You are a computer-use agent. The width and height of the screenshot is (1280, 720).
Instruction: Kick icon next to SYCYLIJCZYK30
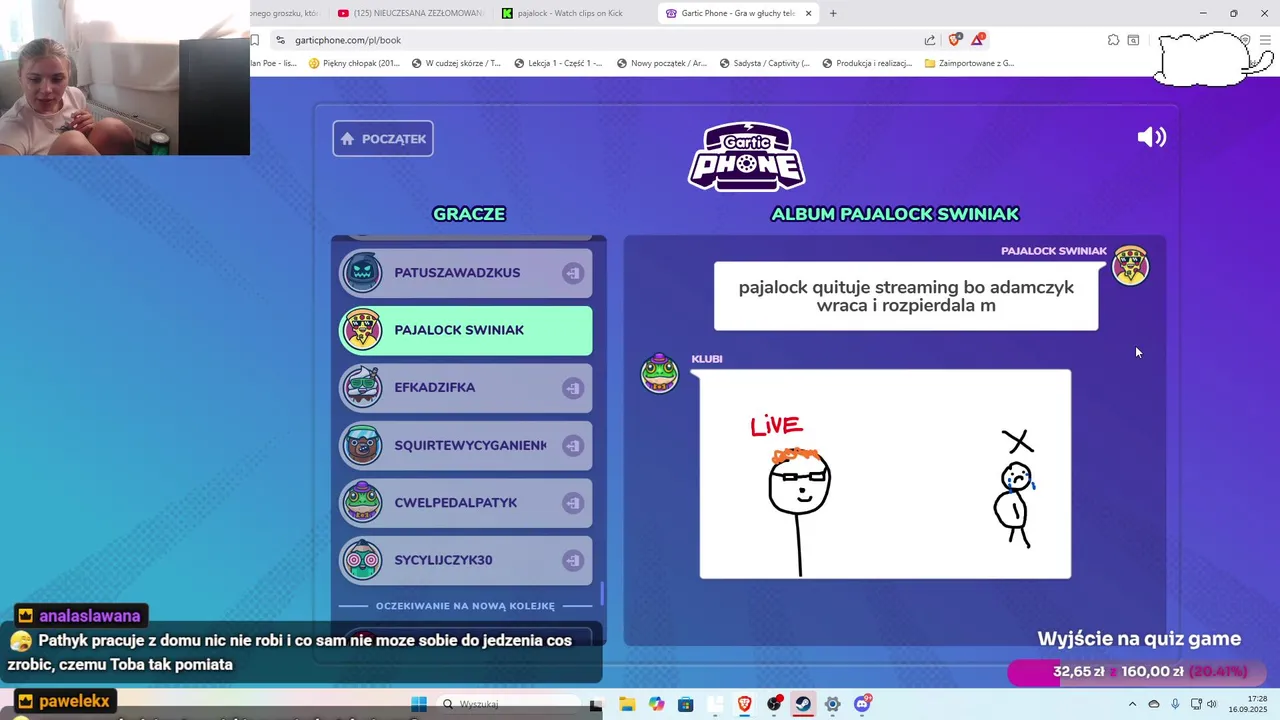pyautogui.click(x=572, y=560)
